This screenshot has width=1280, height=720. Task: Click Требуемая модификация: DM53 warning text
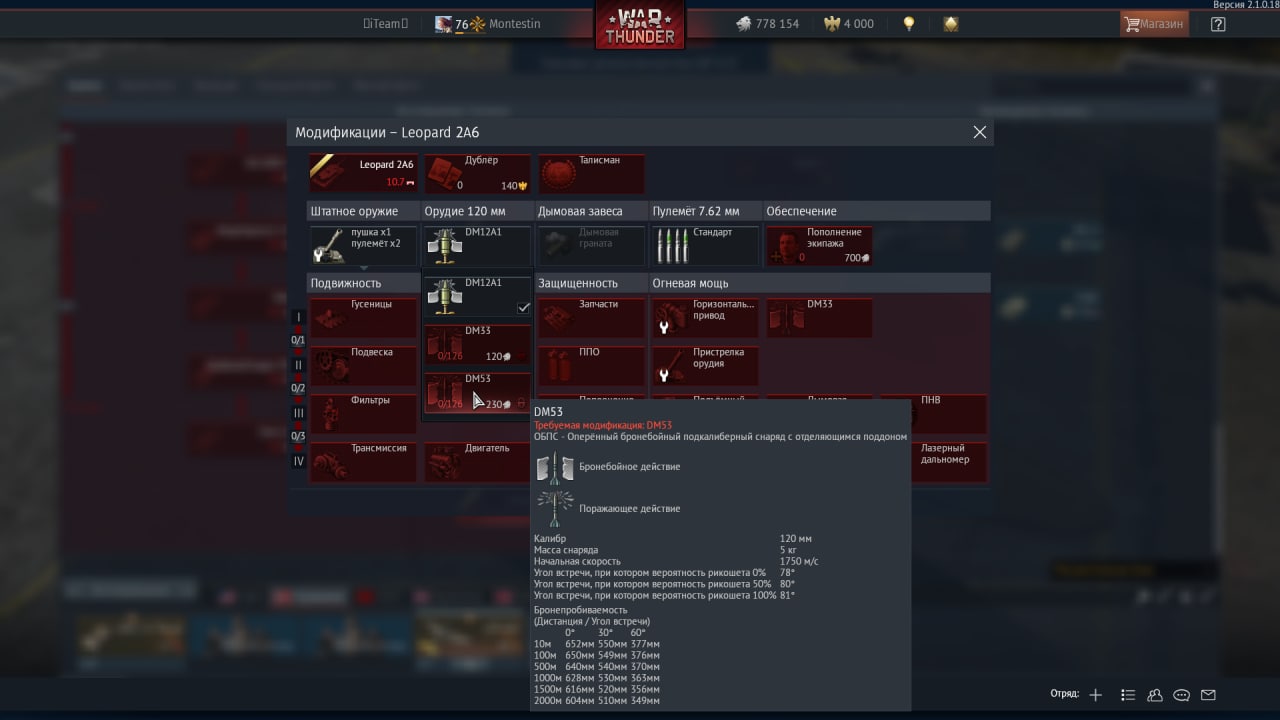[x=603, y=425]
